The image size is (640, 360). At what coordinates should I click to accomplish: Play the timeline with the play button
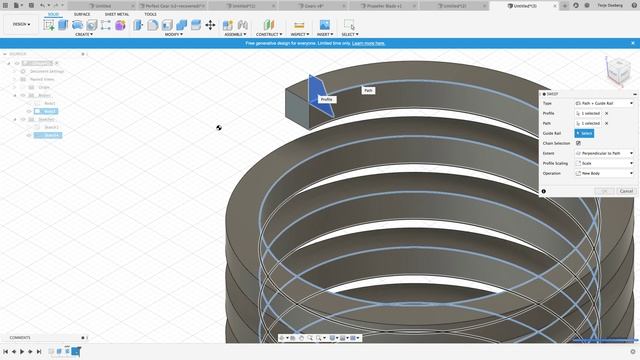tap(22, 351)
